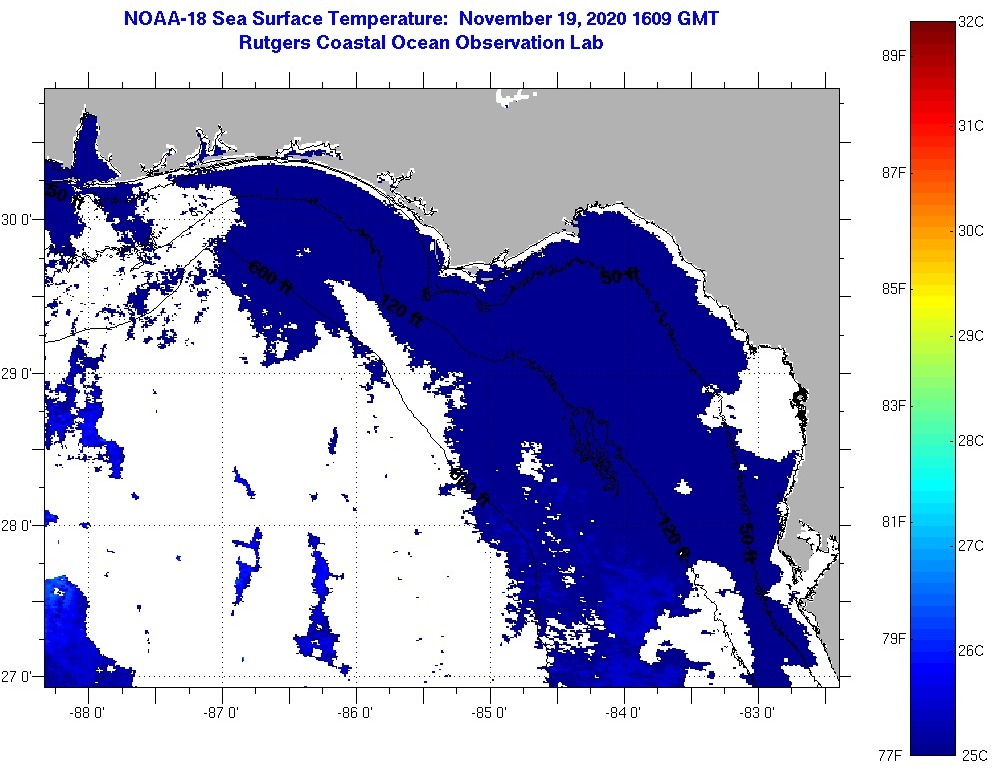Screen dimensions: 992x770
Task: Select the 32C label on the color scale
Action: pyautogui.click(x=971, y=20)
